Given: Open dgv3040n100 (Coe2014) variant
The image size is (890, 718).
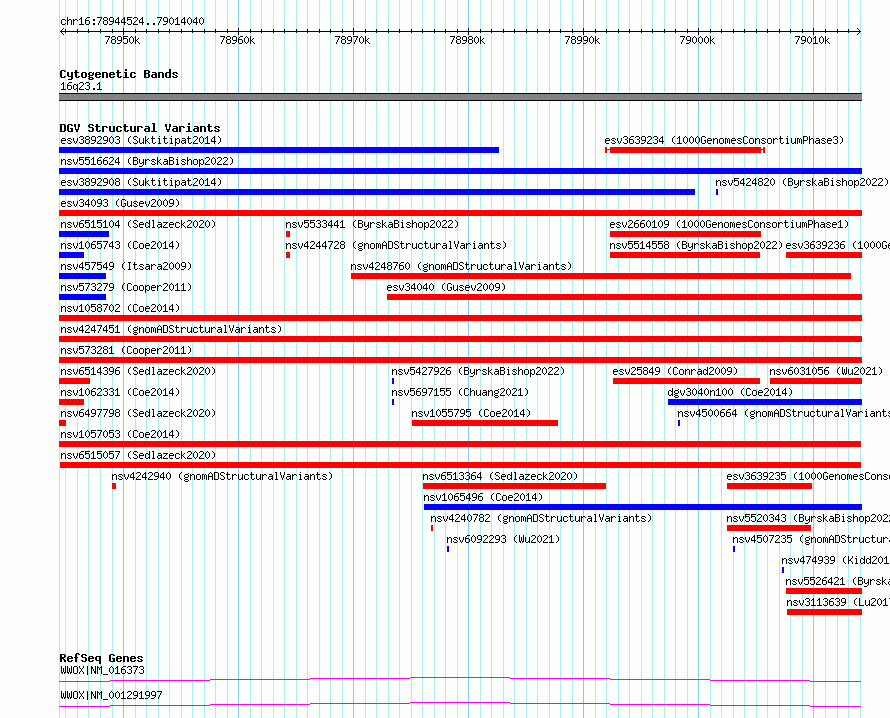Looking at the screenshot, I should (730, 392).
